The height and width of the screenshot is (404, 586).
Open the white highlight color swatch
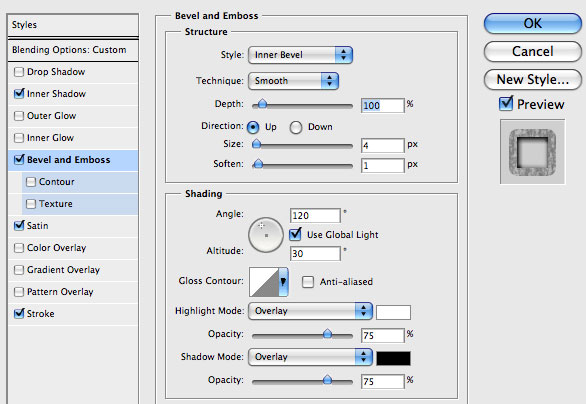tap(393, 312)
